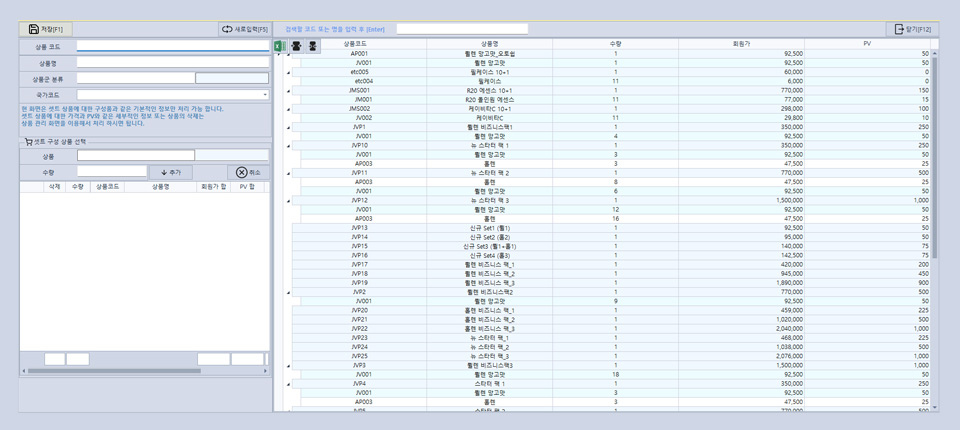Open the 국가코드 dropdown list

click(265, 95)
